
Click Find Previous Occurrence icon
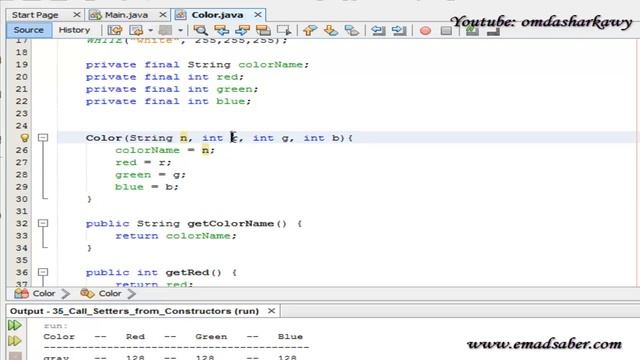click(221, 30)
